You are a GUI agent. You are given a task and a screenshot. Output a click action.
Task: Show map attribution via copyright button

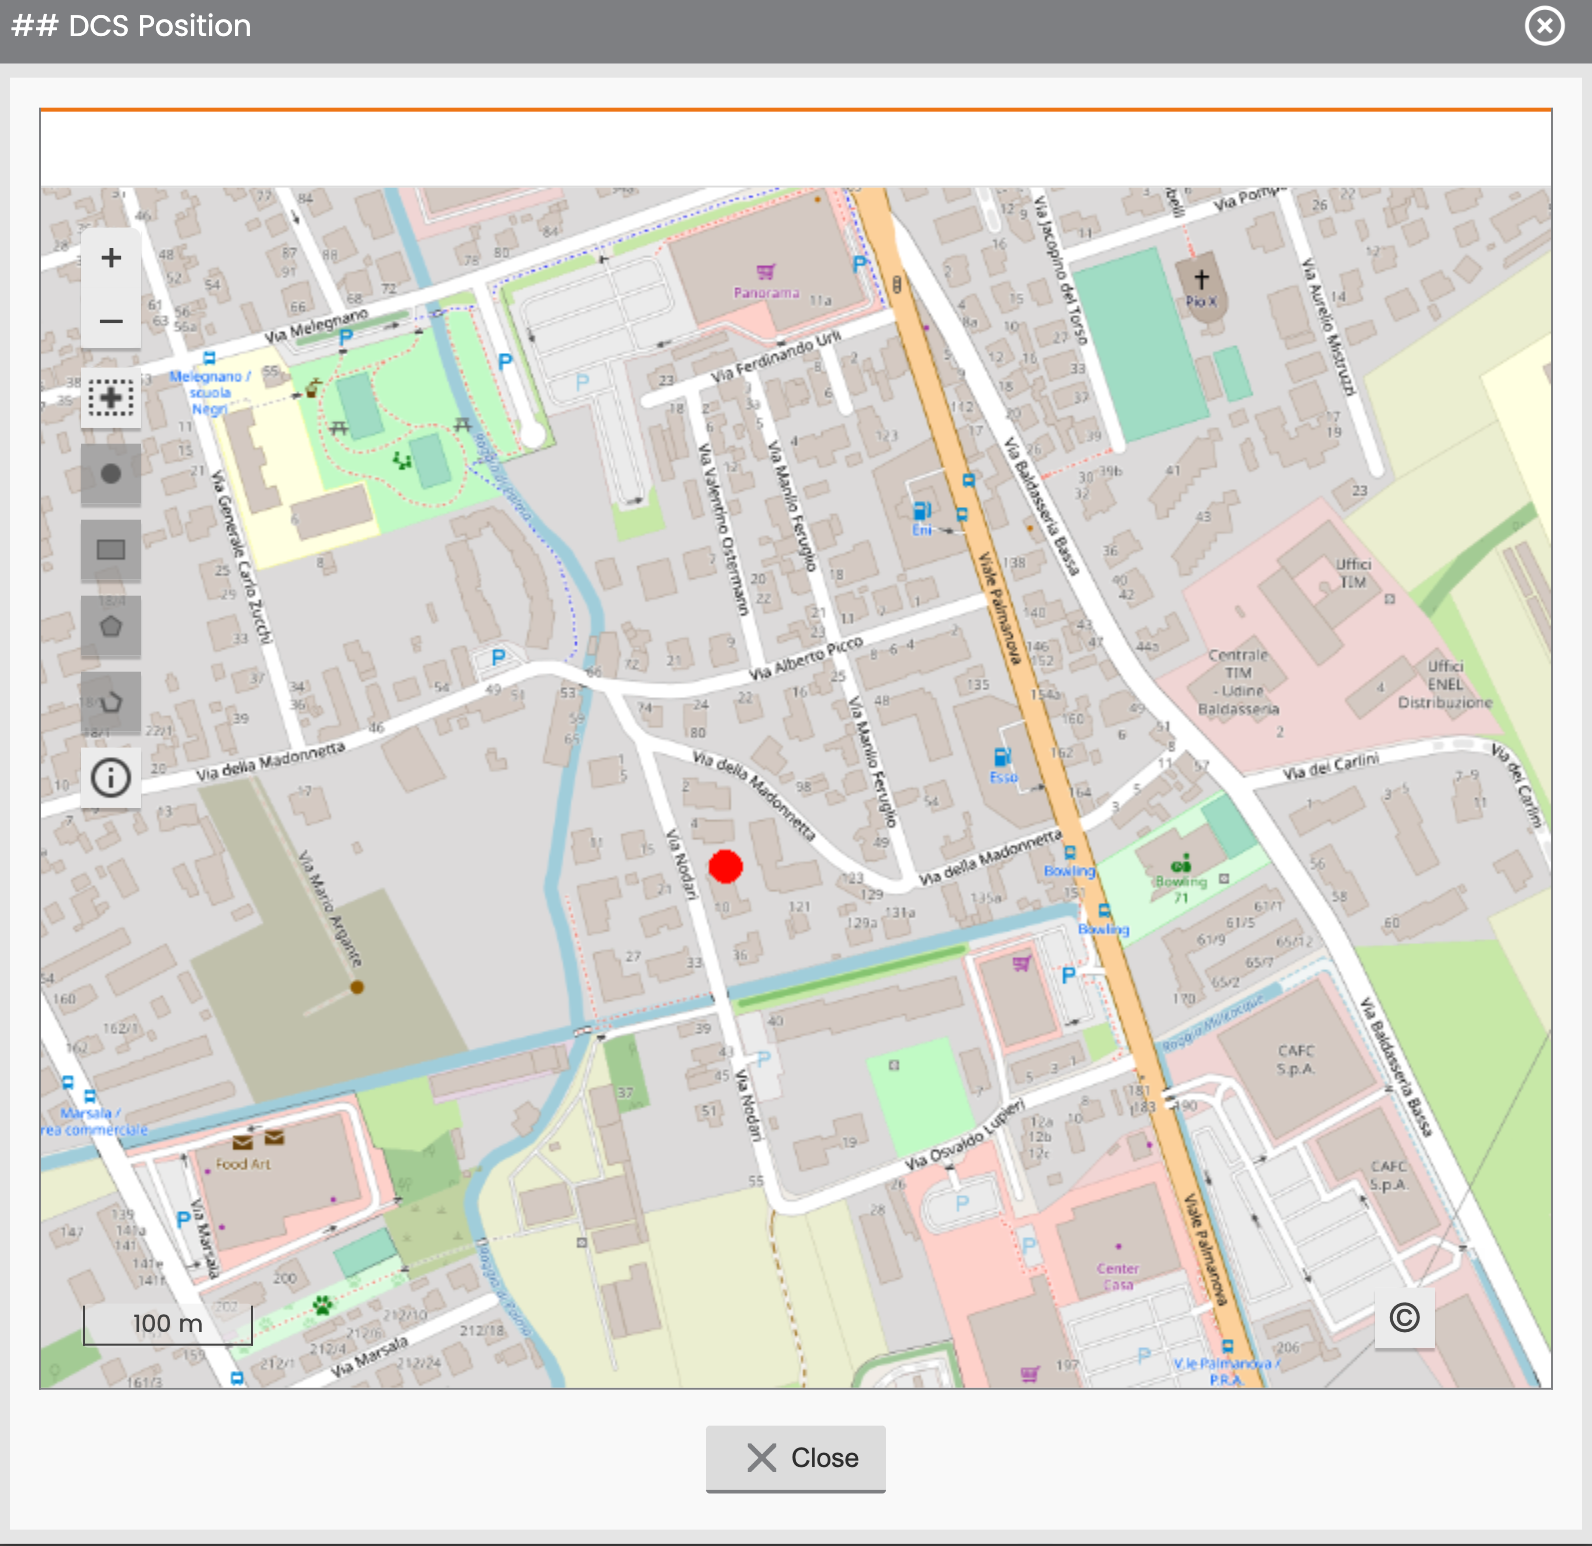coord(1405,1317)
